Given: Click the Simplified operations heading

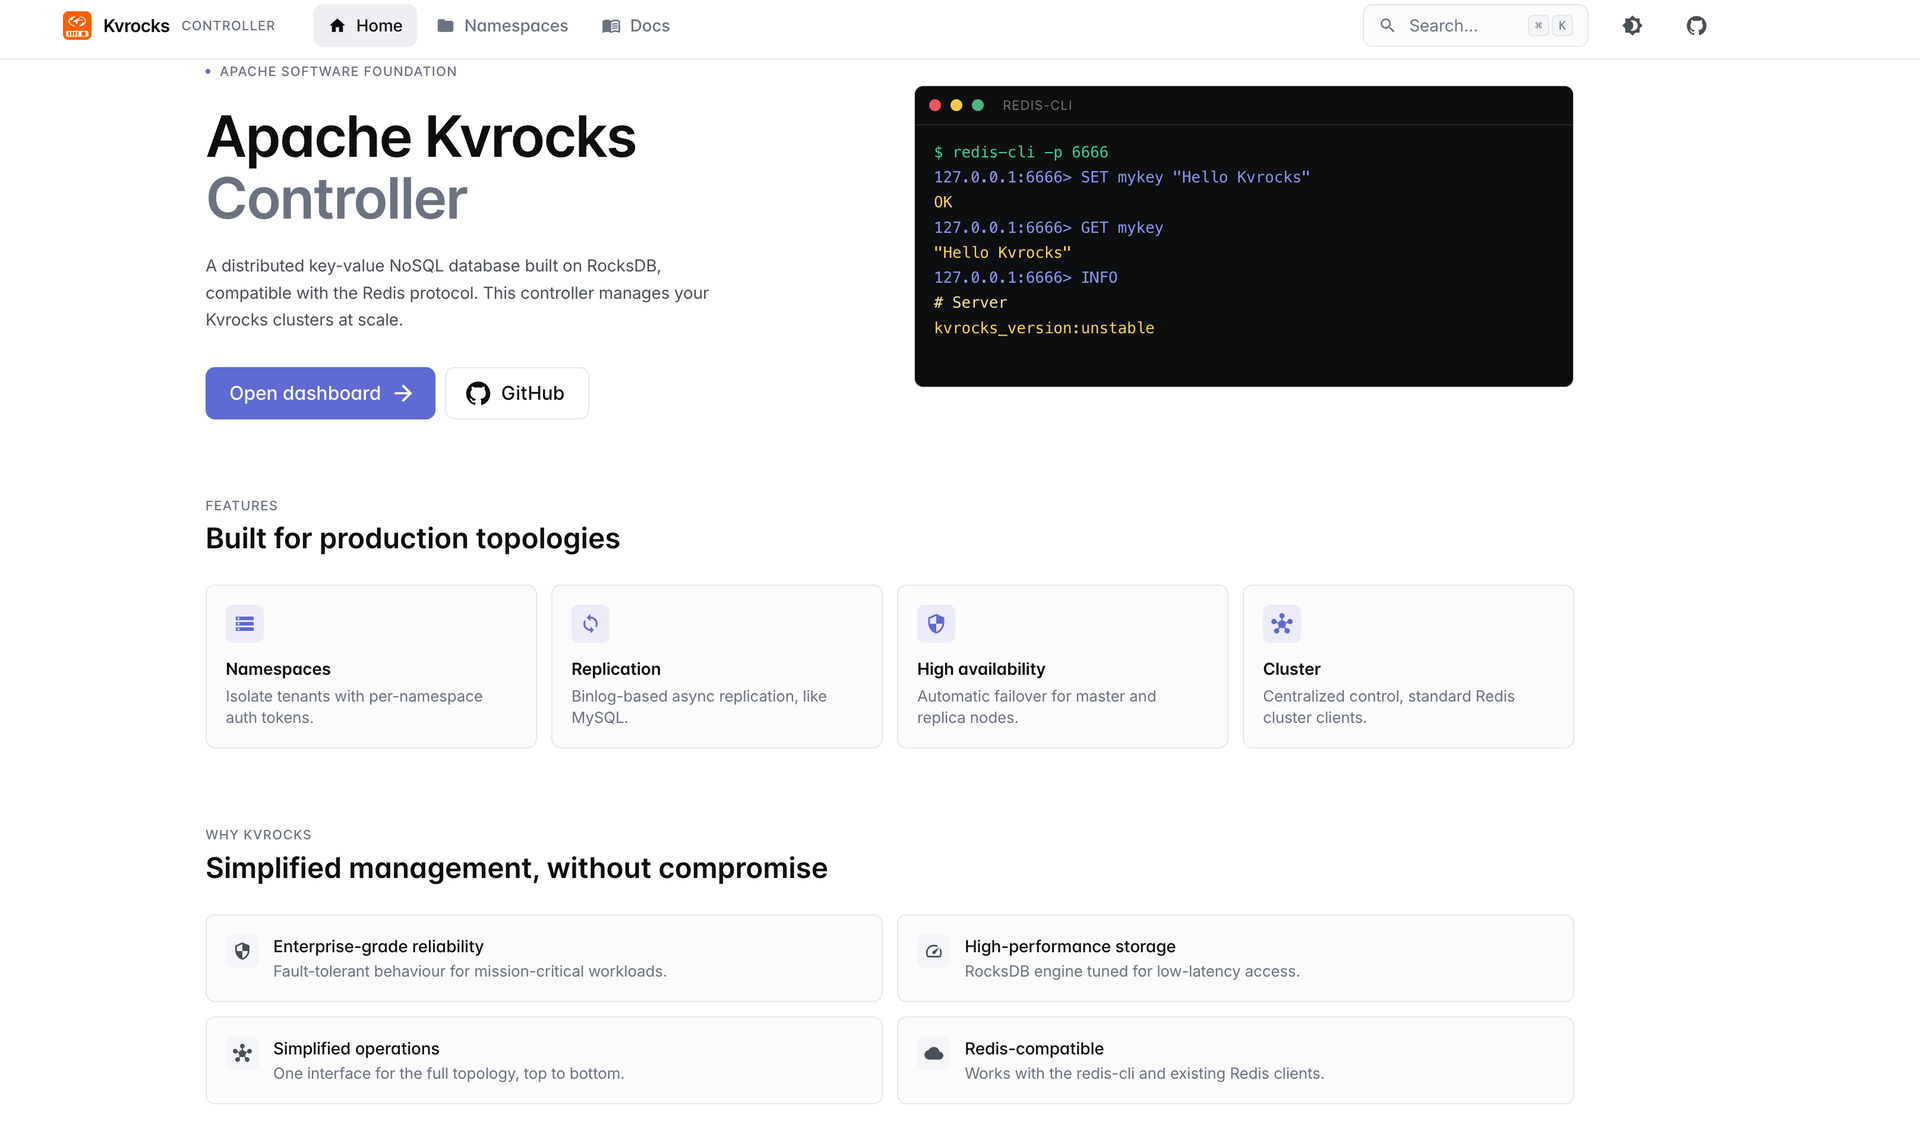Looking at the screenshot, I should coord(356,1048).
